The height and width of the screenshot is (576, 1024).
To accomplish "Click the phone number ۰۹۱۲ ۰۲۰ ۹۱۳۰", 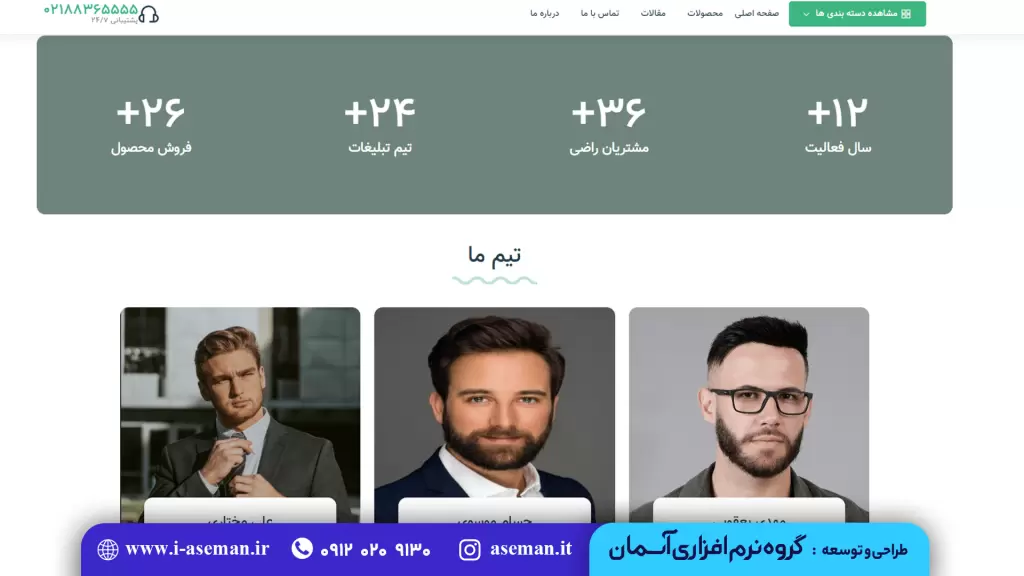I will click(x=375, y=550).
